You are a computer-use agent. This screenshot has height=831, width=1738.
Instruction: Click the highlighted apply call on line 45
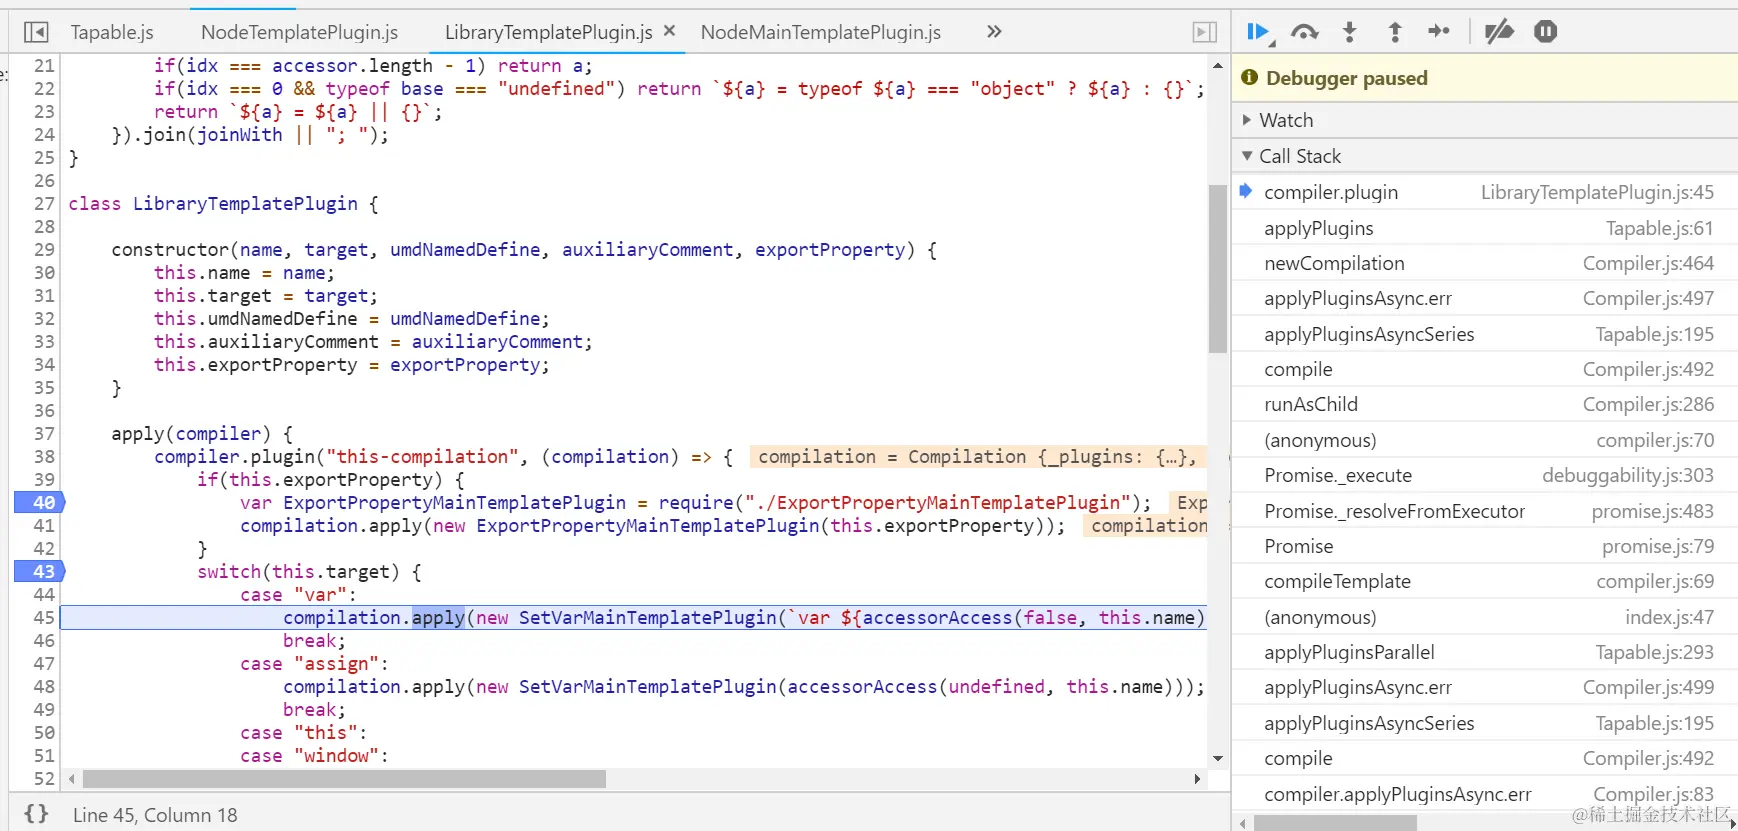438,617
